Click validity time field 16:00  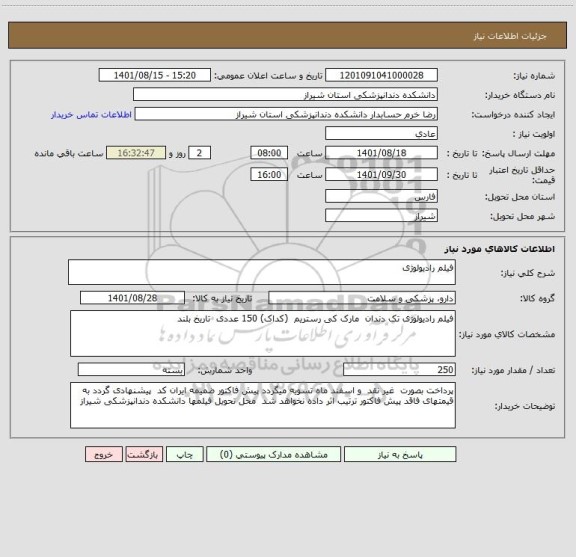[x=269, y=175]
